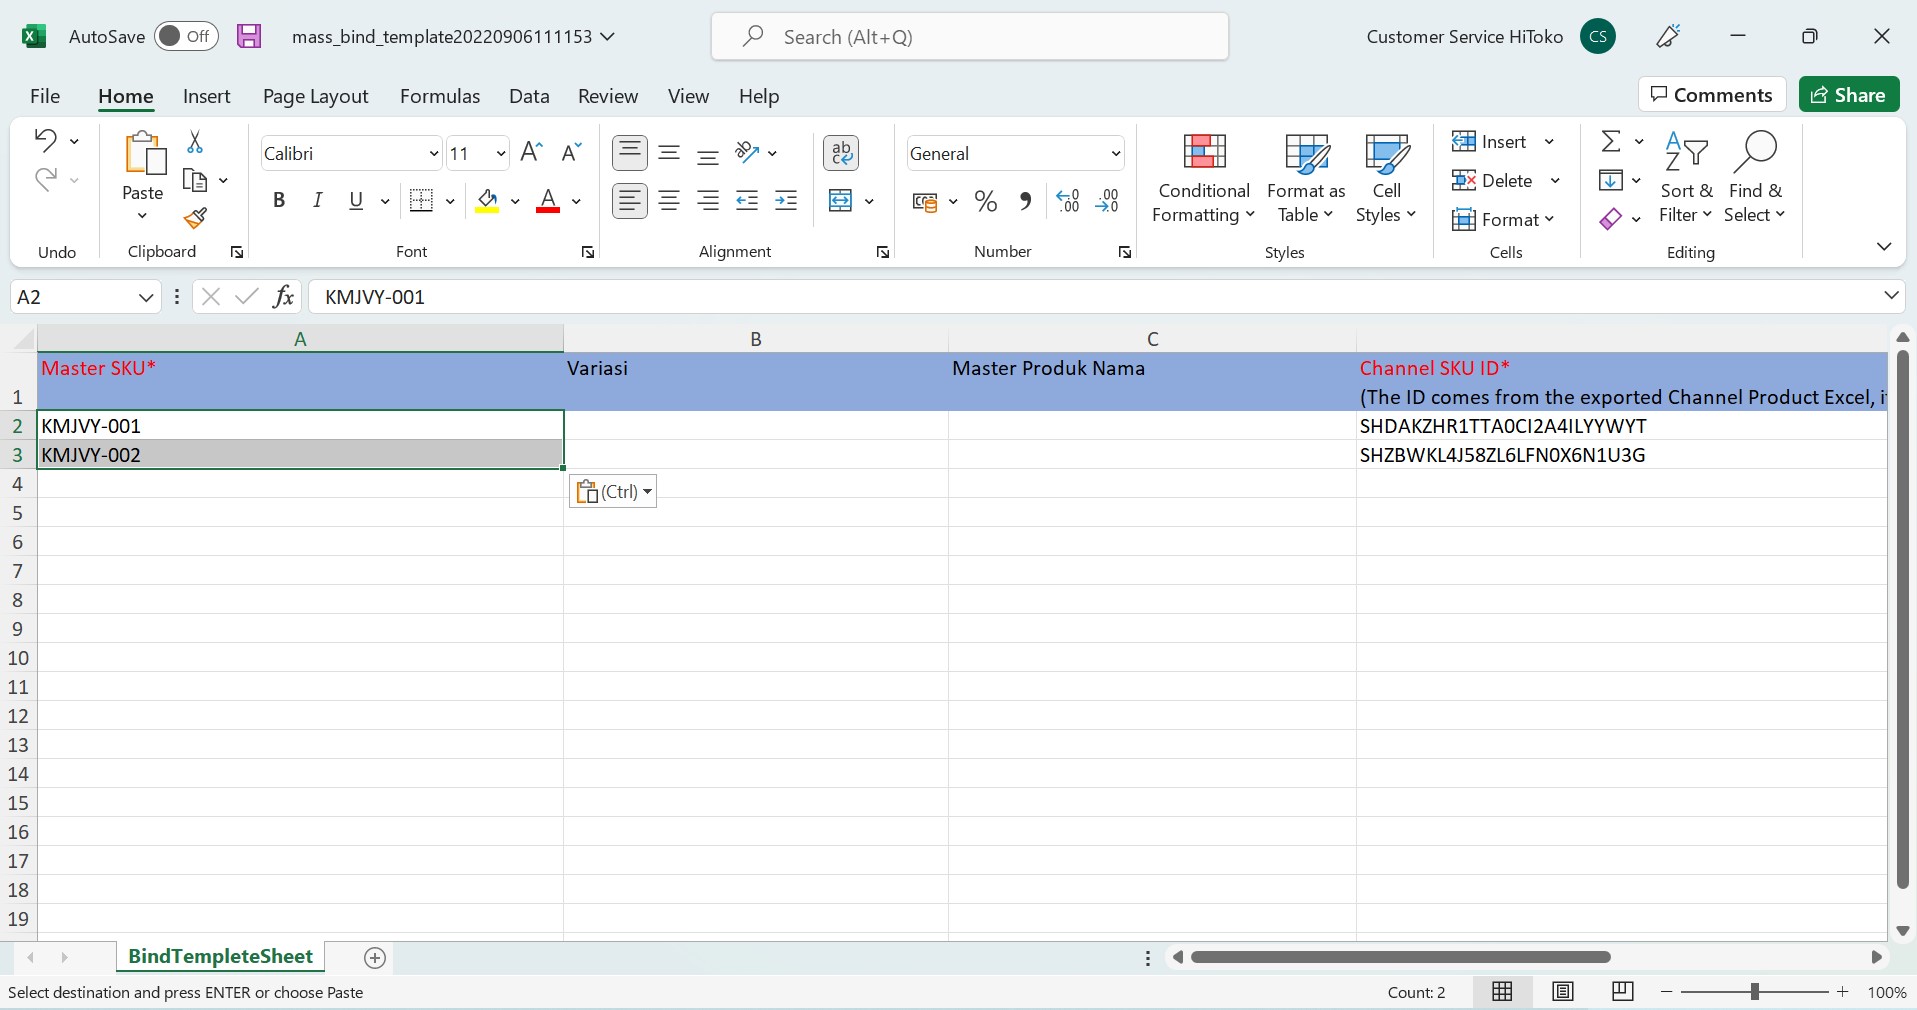The height and width of the screenshot is (1010, 1917).
Task: Toggle Top Align
Action: point(630,153)
